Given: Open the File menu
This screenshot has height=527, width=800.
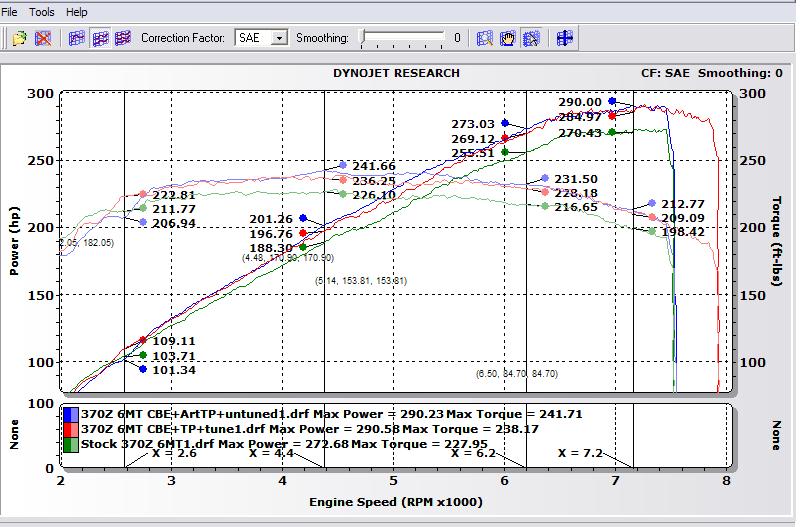Looking at the screenshot, I should 9,12.
